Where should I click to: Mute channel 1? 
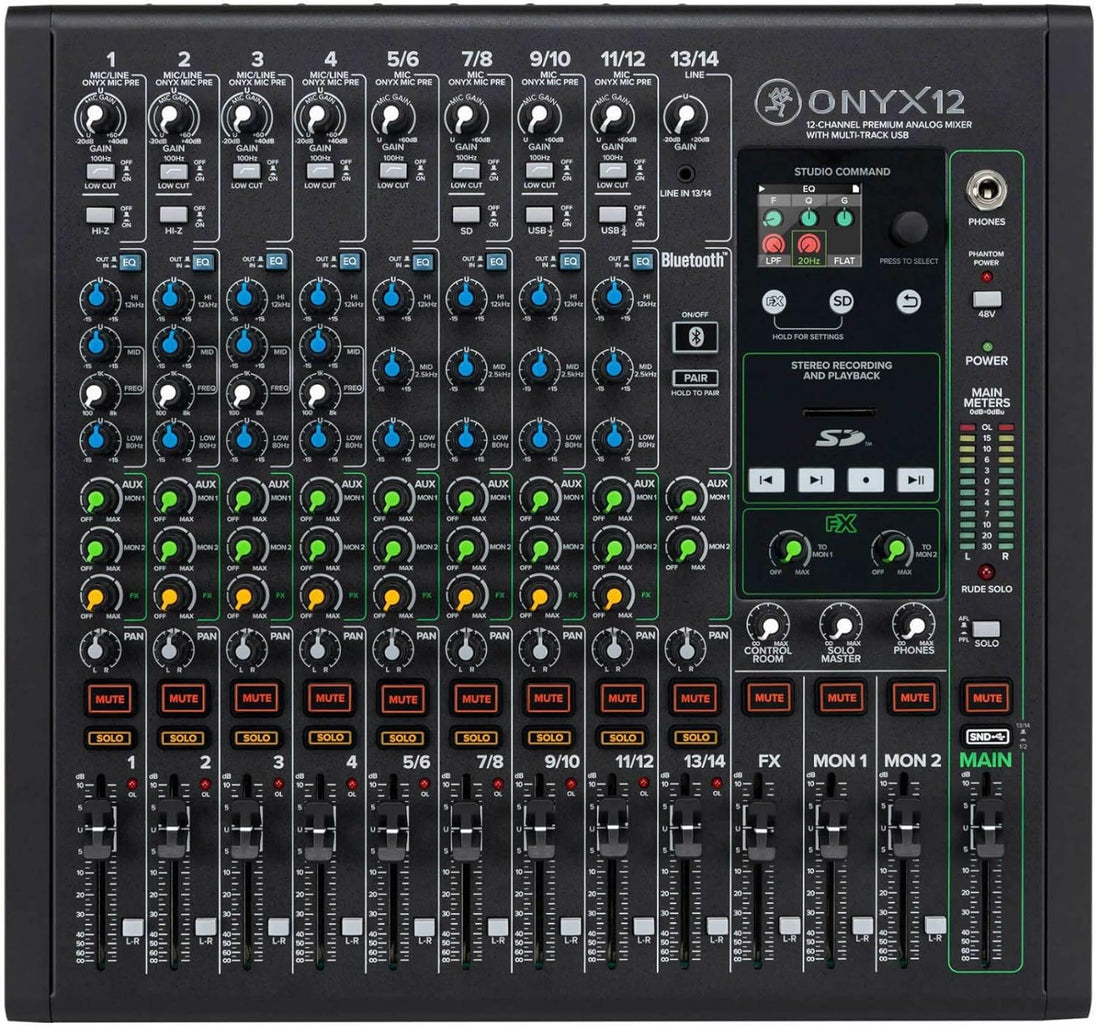(110, 698)
